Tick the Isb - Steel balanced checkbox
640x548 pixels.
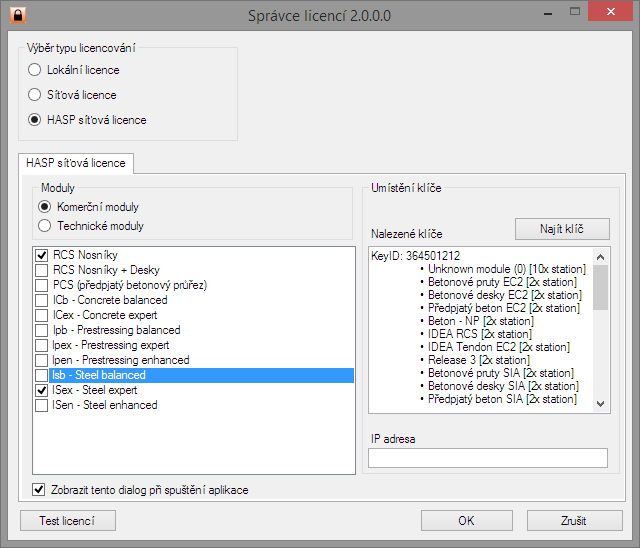point(41,375)
